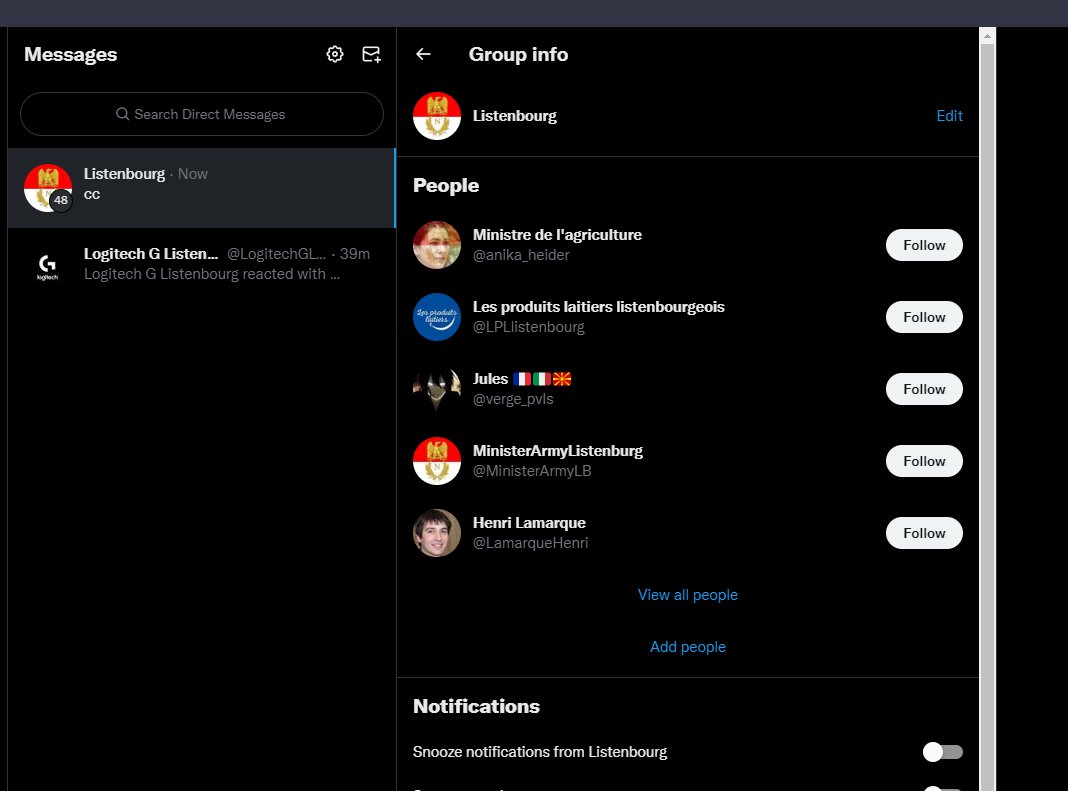
Task: Follow MinisterArmyListenburg
Action: 924,461
